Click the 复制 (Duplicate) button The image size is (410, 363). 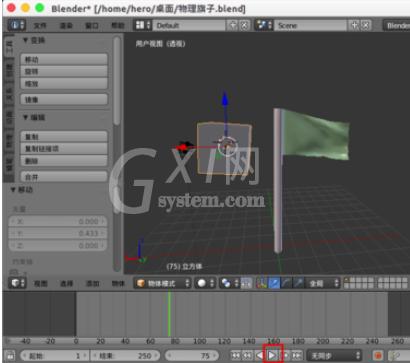(64, 137)
